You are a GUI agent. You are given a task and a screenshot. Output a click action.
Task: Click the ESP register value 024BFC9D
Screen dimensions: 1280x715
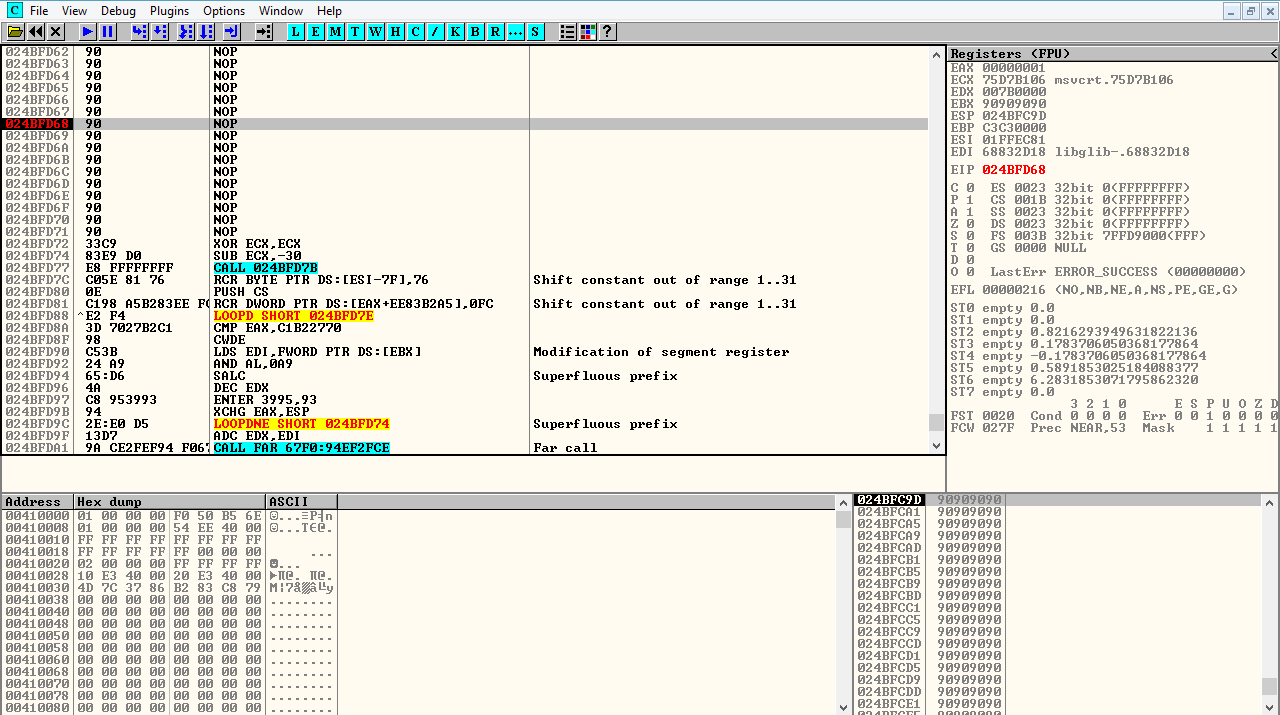pyautogui.click(x=1014, y=116)
